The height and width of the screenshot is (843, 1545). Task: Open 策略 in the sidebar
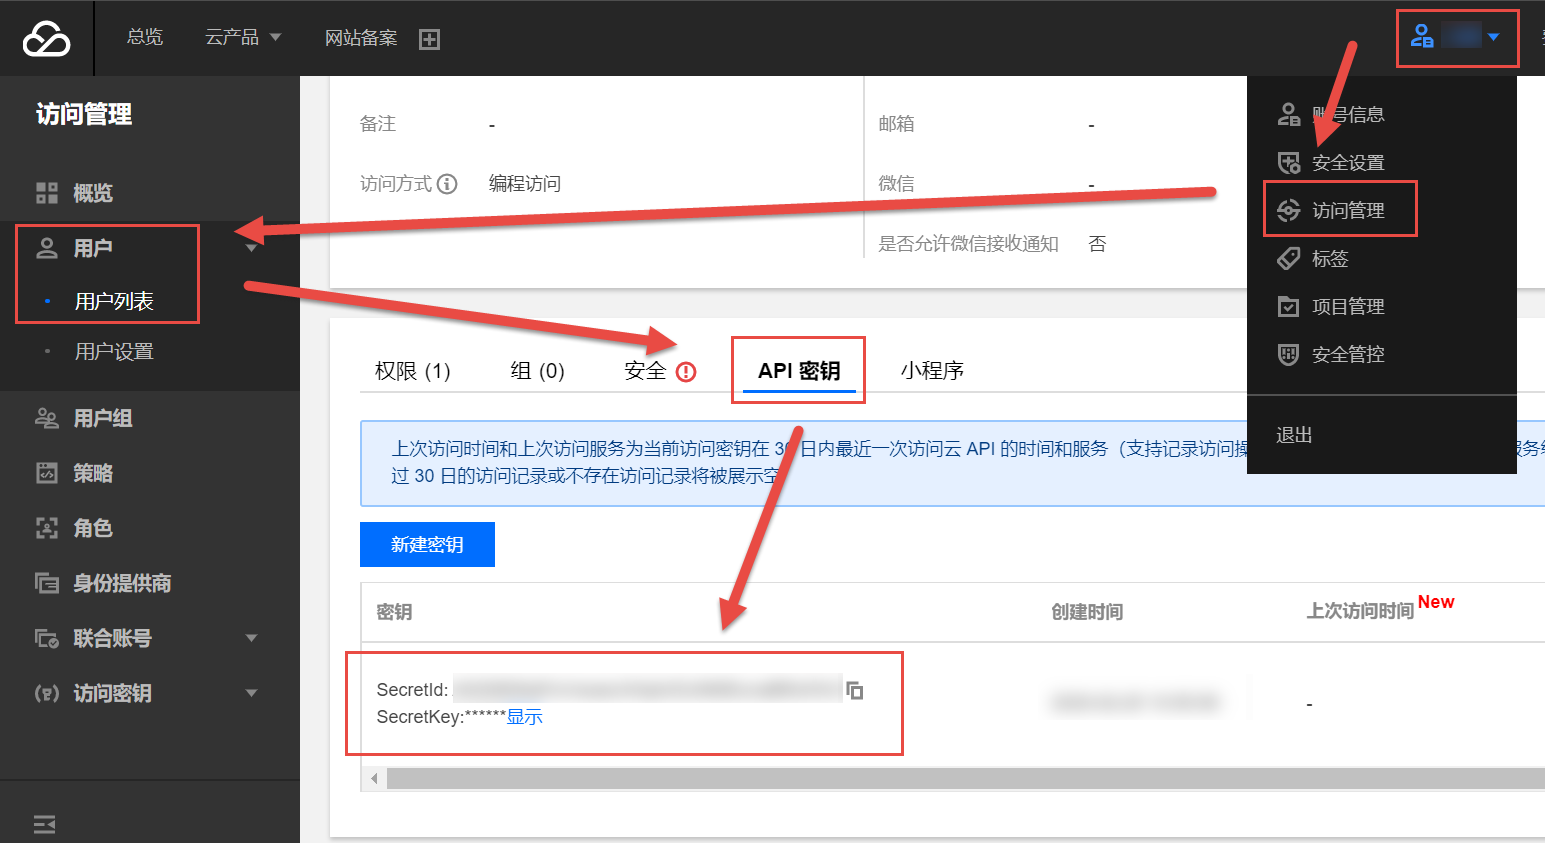[x=93, y=473]
